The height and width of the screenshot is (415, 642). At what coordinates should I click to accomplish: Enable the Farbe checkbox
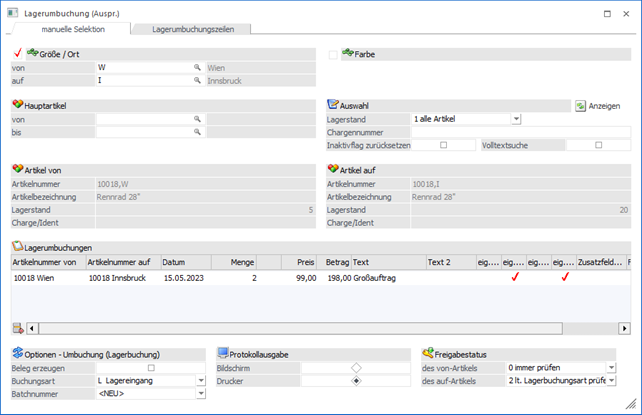333,54
